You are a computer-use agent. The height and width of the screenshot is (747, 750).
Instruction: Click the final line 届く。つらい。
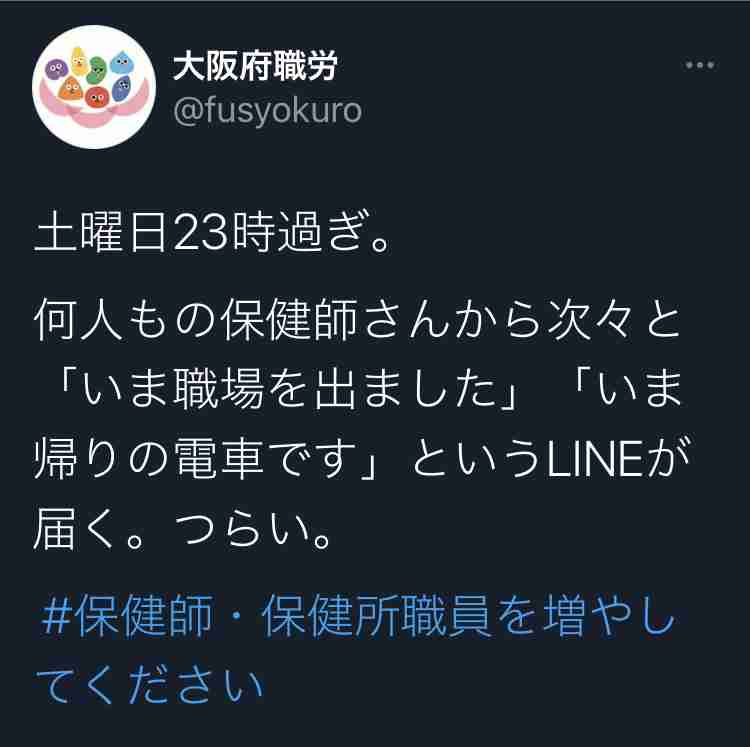click(182, 529)
